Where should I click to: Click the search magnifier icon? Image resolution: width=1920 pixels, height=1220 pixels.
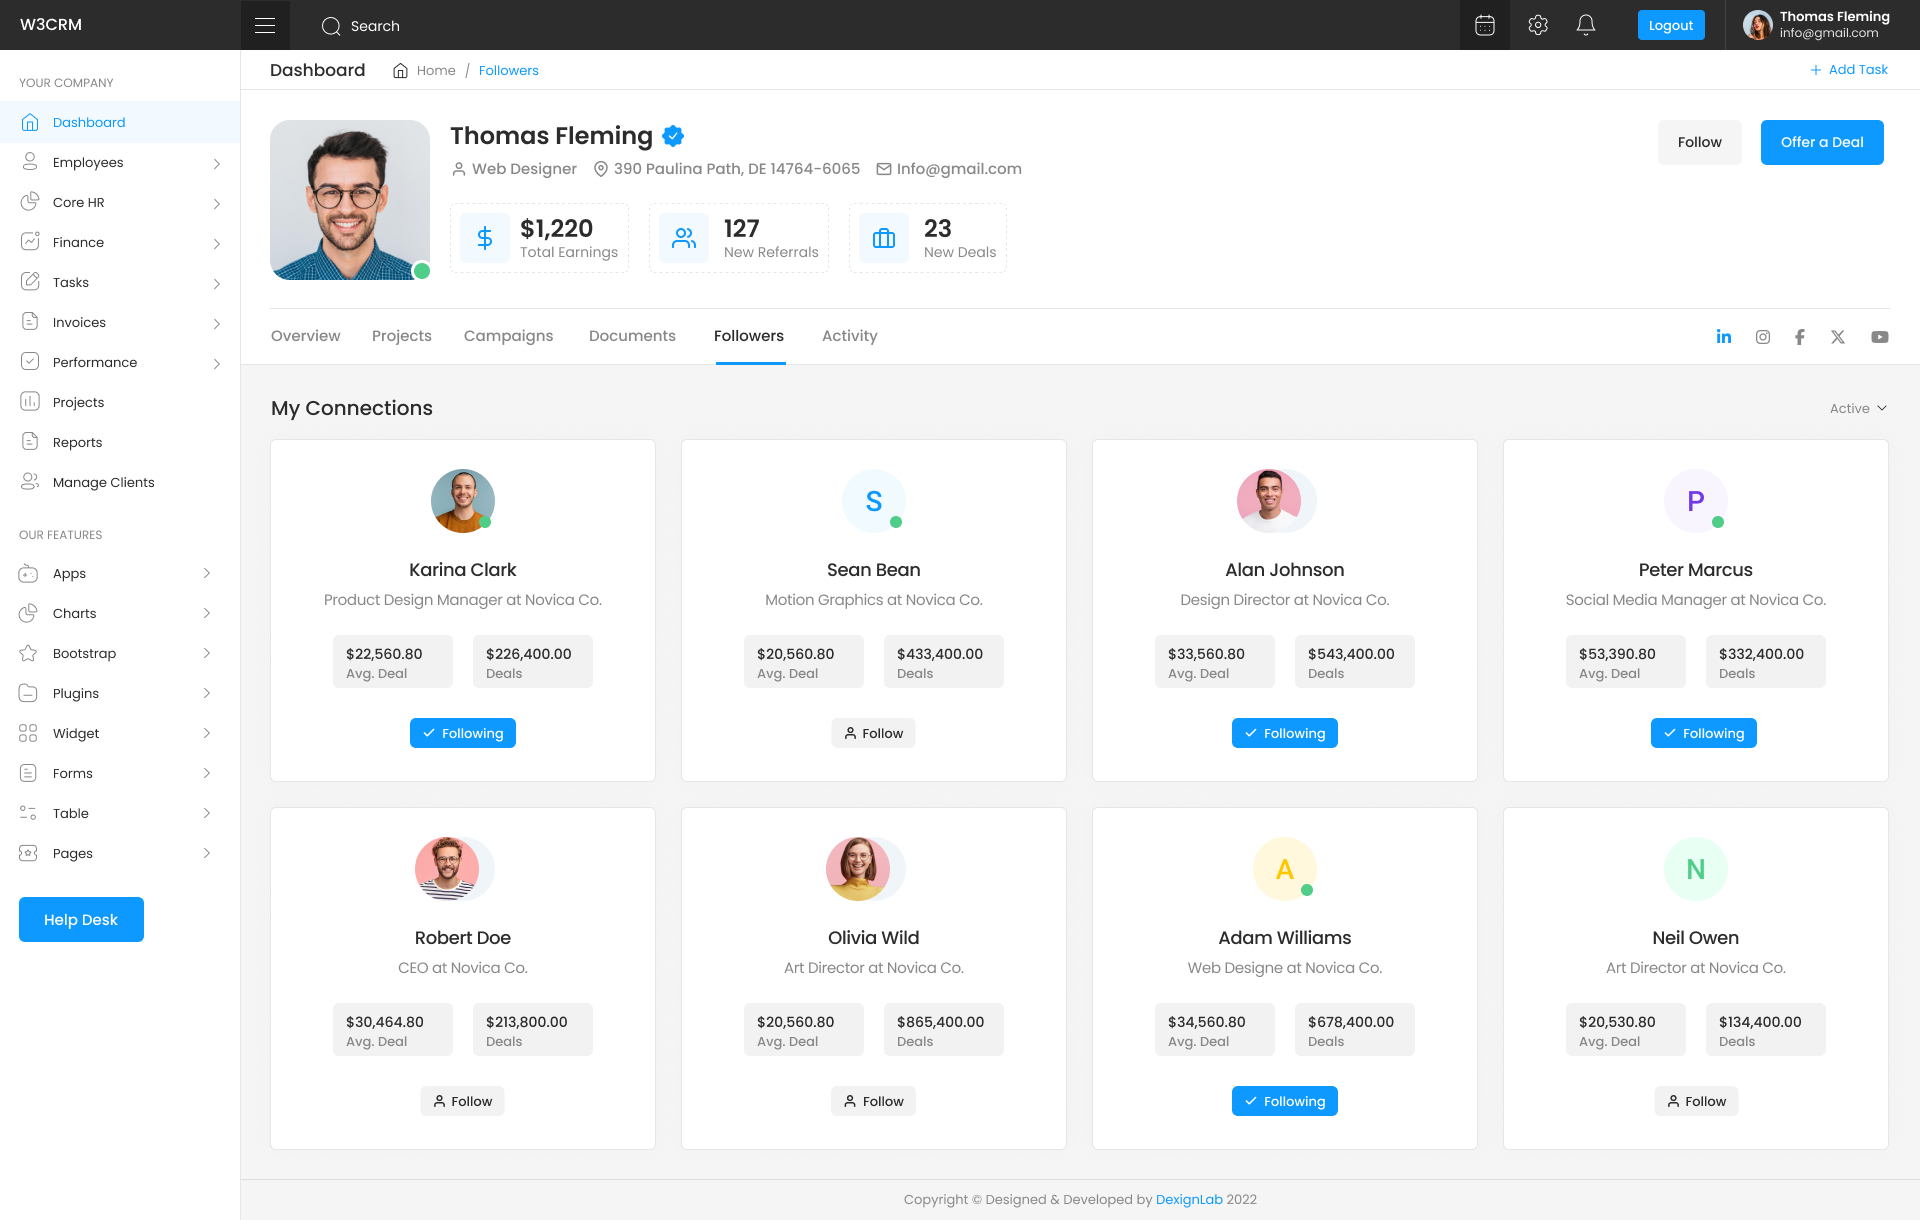[331, 26]
